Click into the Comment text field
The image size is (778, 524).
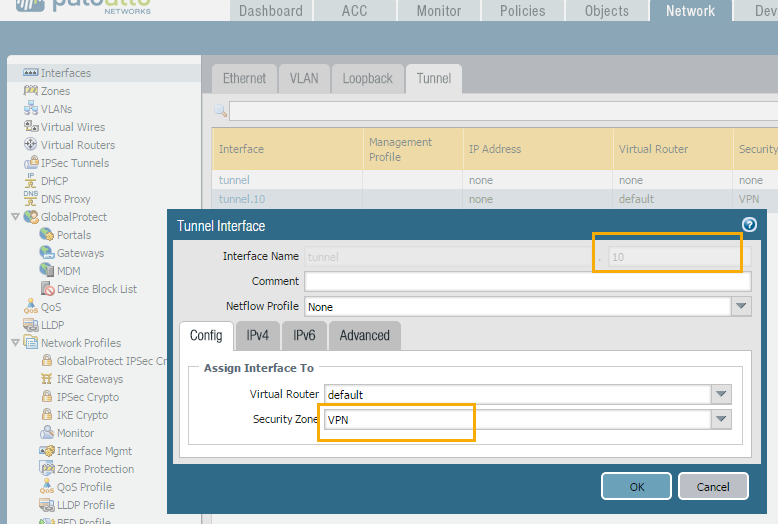pos(527,282)
